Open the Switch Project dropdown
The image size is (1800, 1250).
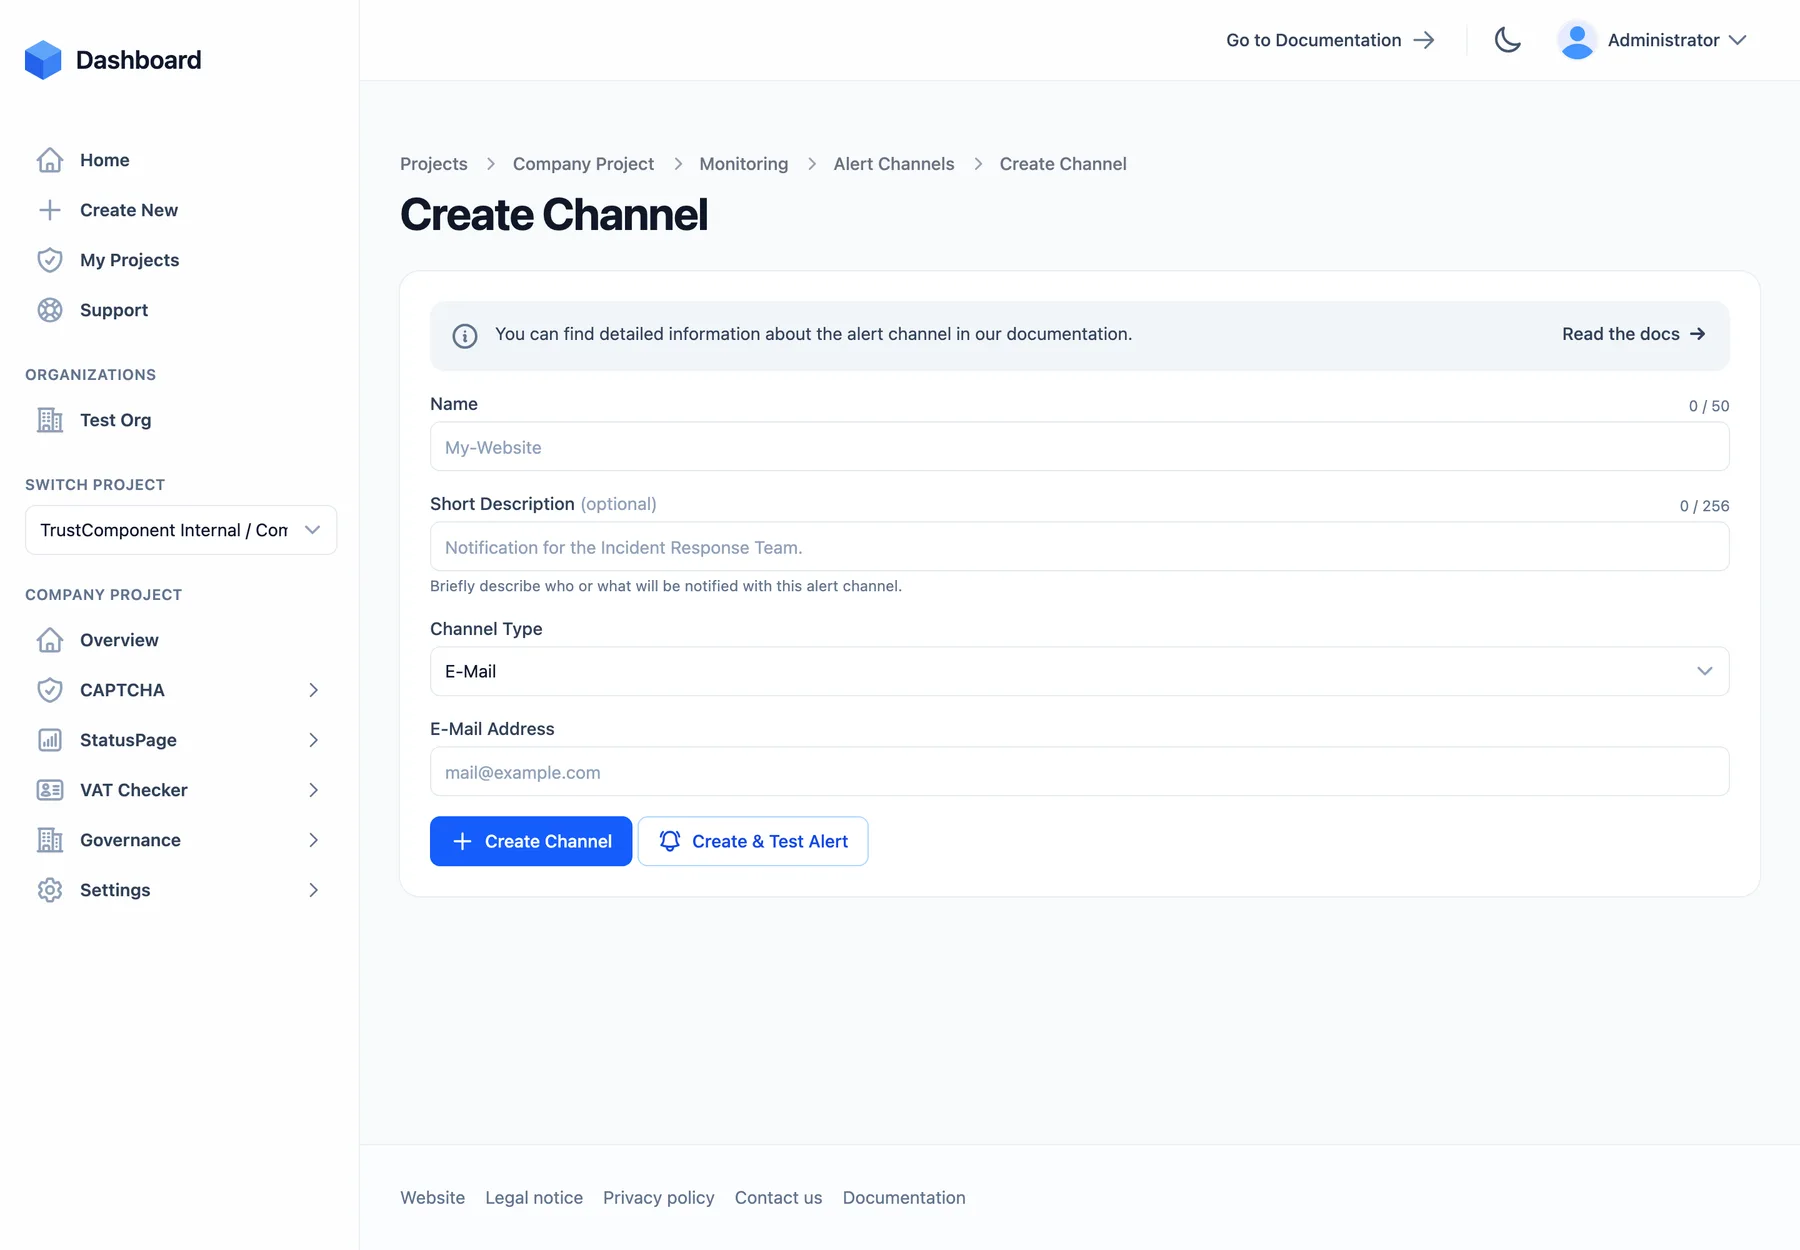pos(181,530)
